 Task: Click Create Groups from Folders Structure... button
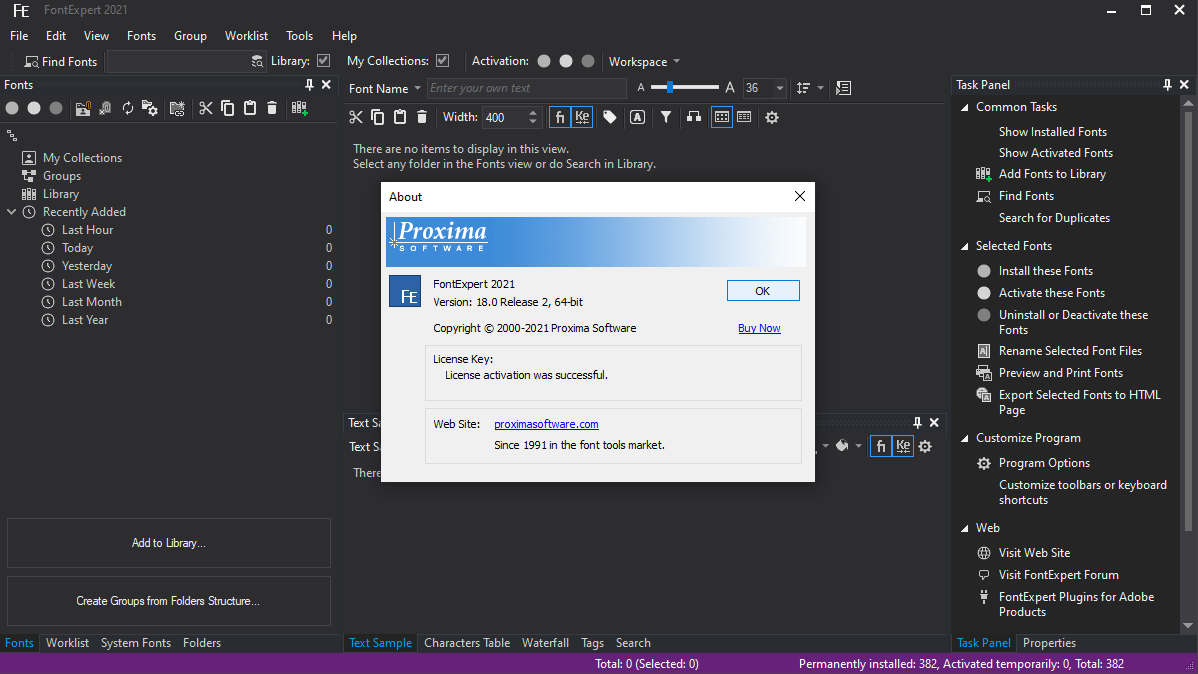[169, 601]
